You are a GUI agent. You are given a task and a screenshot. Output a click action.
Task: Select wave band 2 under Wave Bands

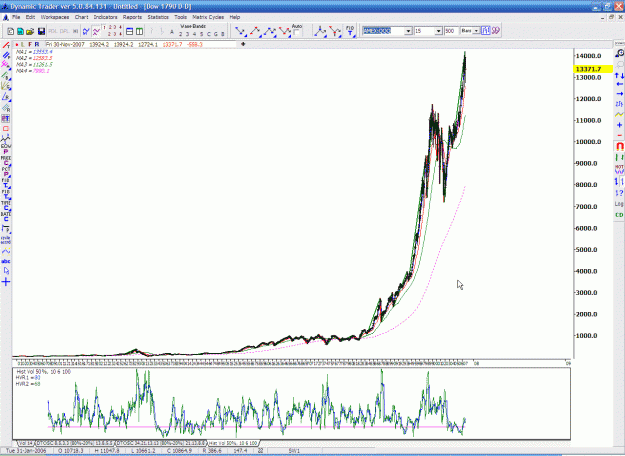[181, 34]
